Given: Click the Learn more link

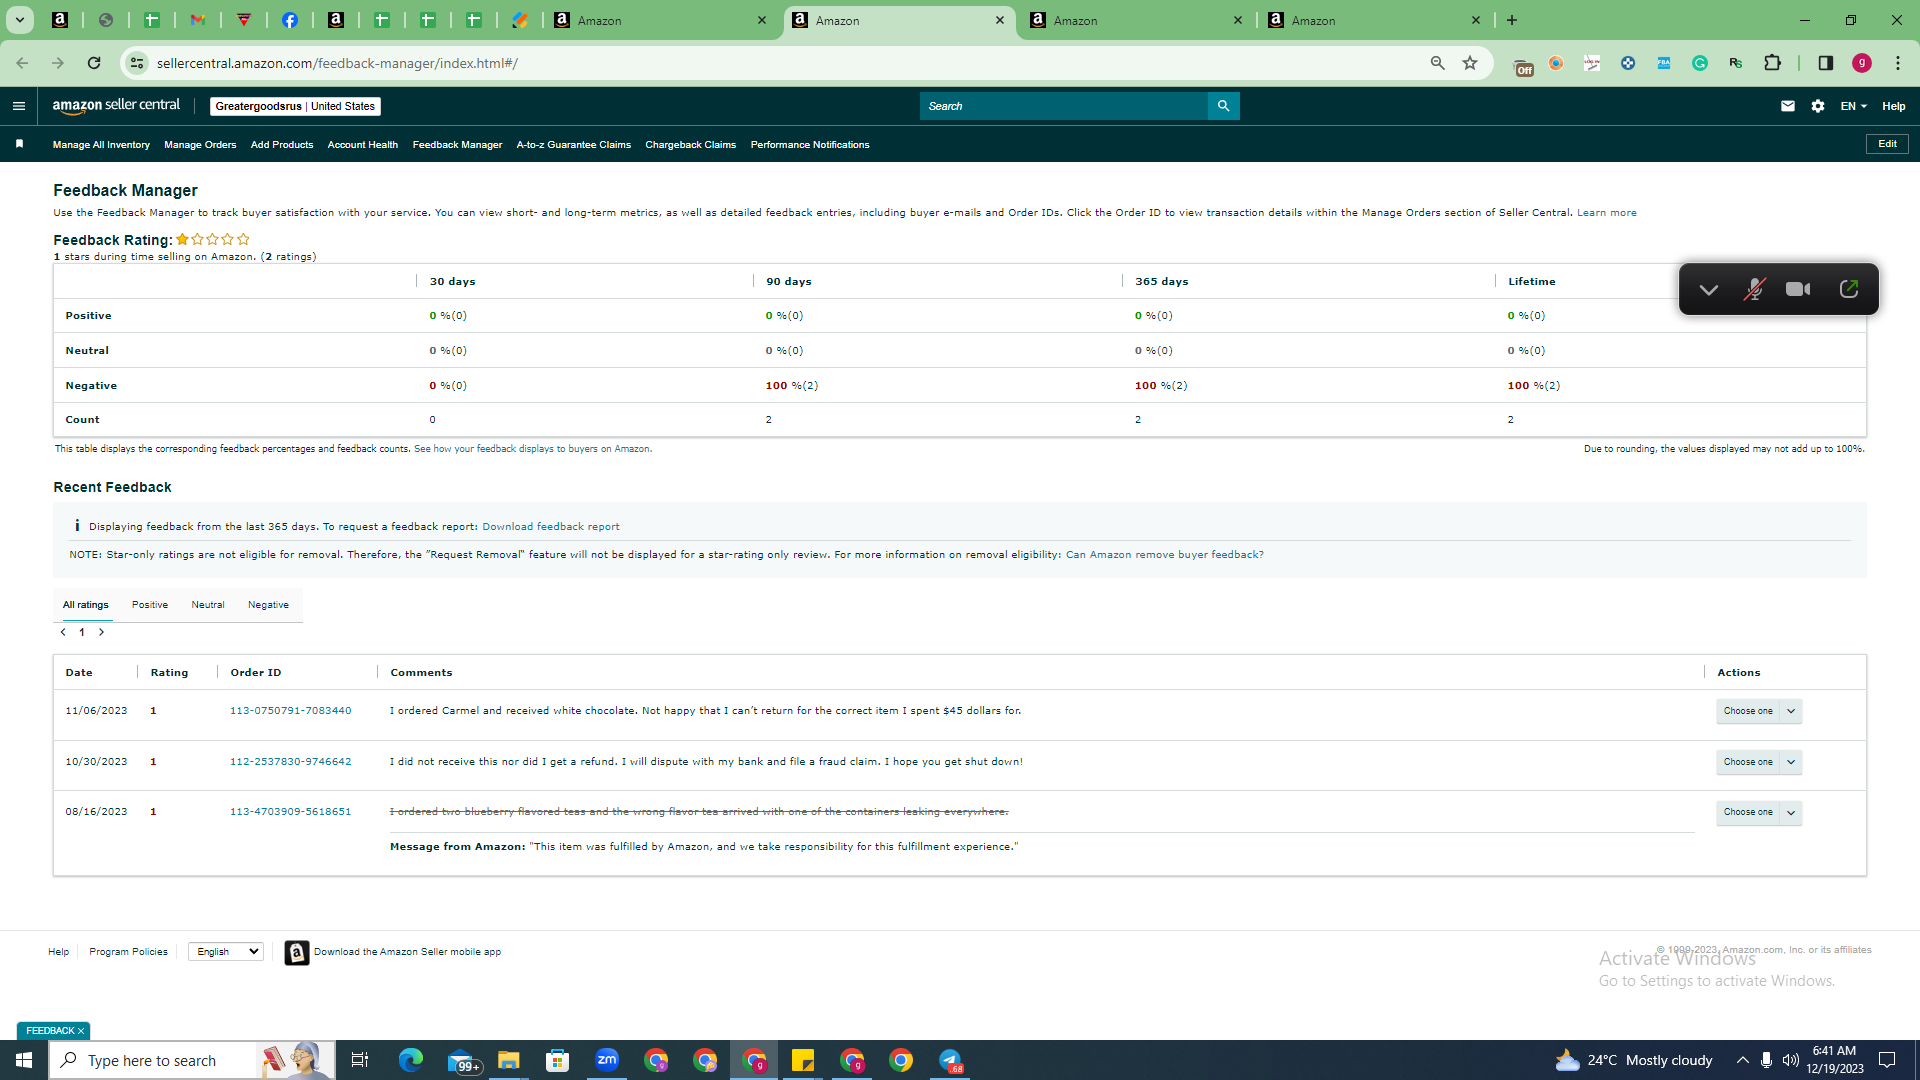Looking at the screenshot, I should click(1607, 213).
